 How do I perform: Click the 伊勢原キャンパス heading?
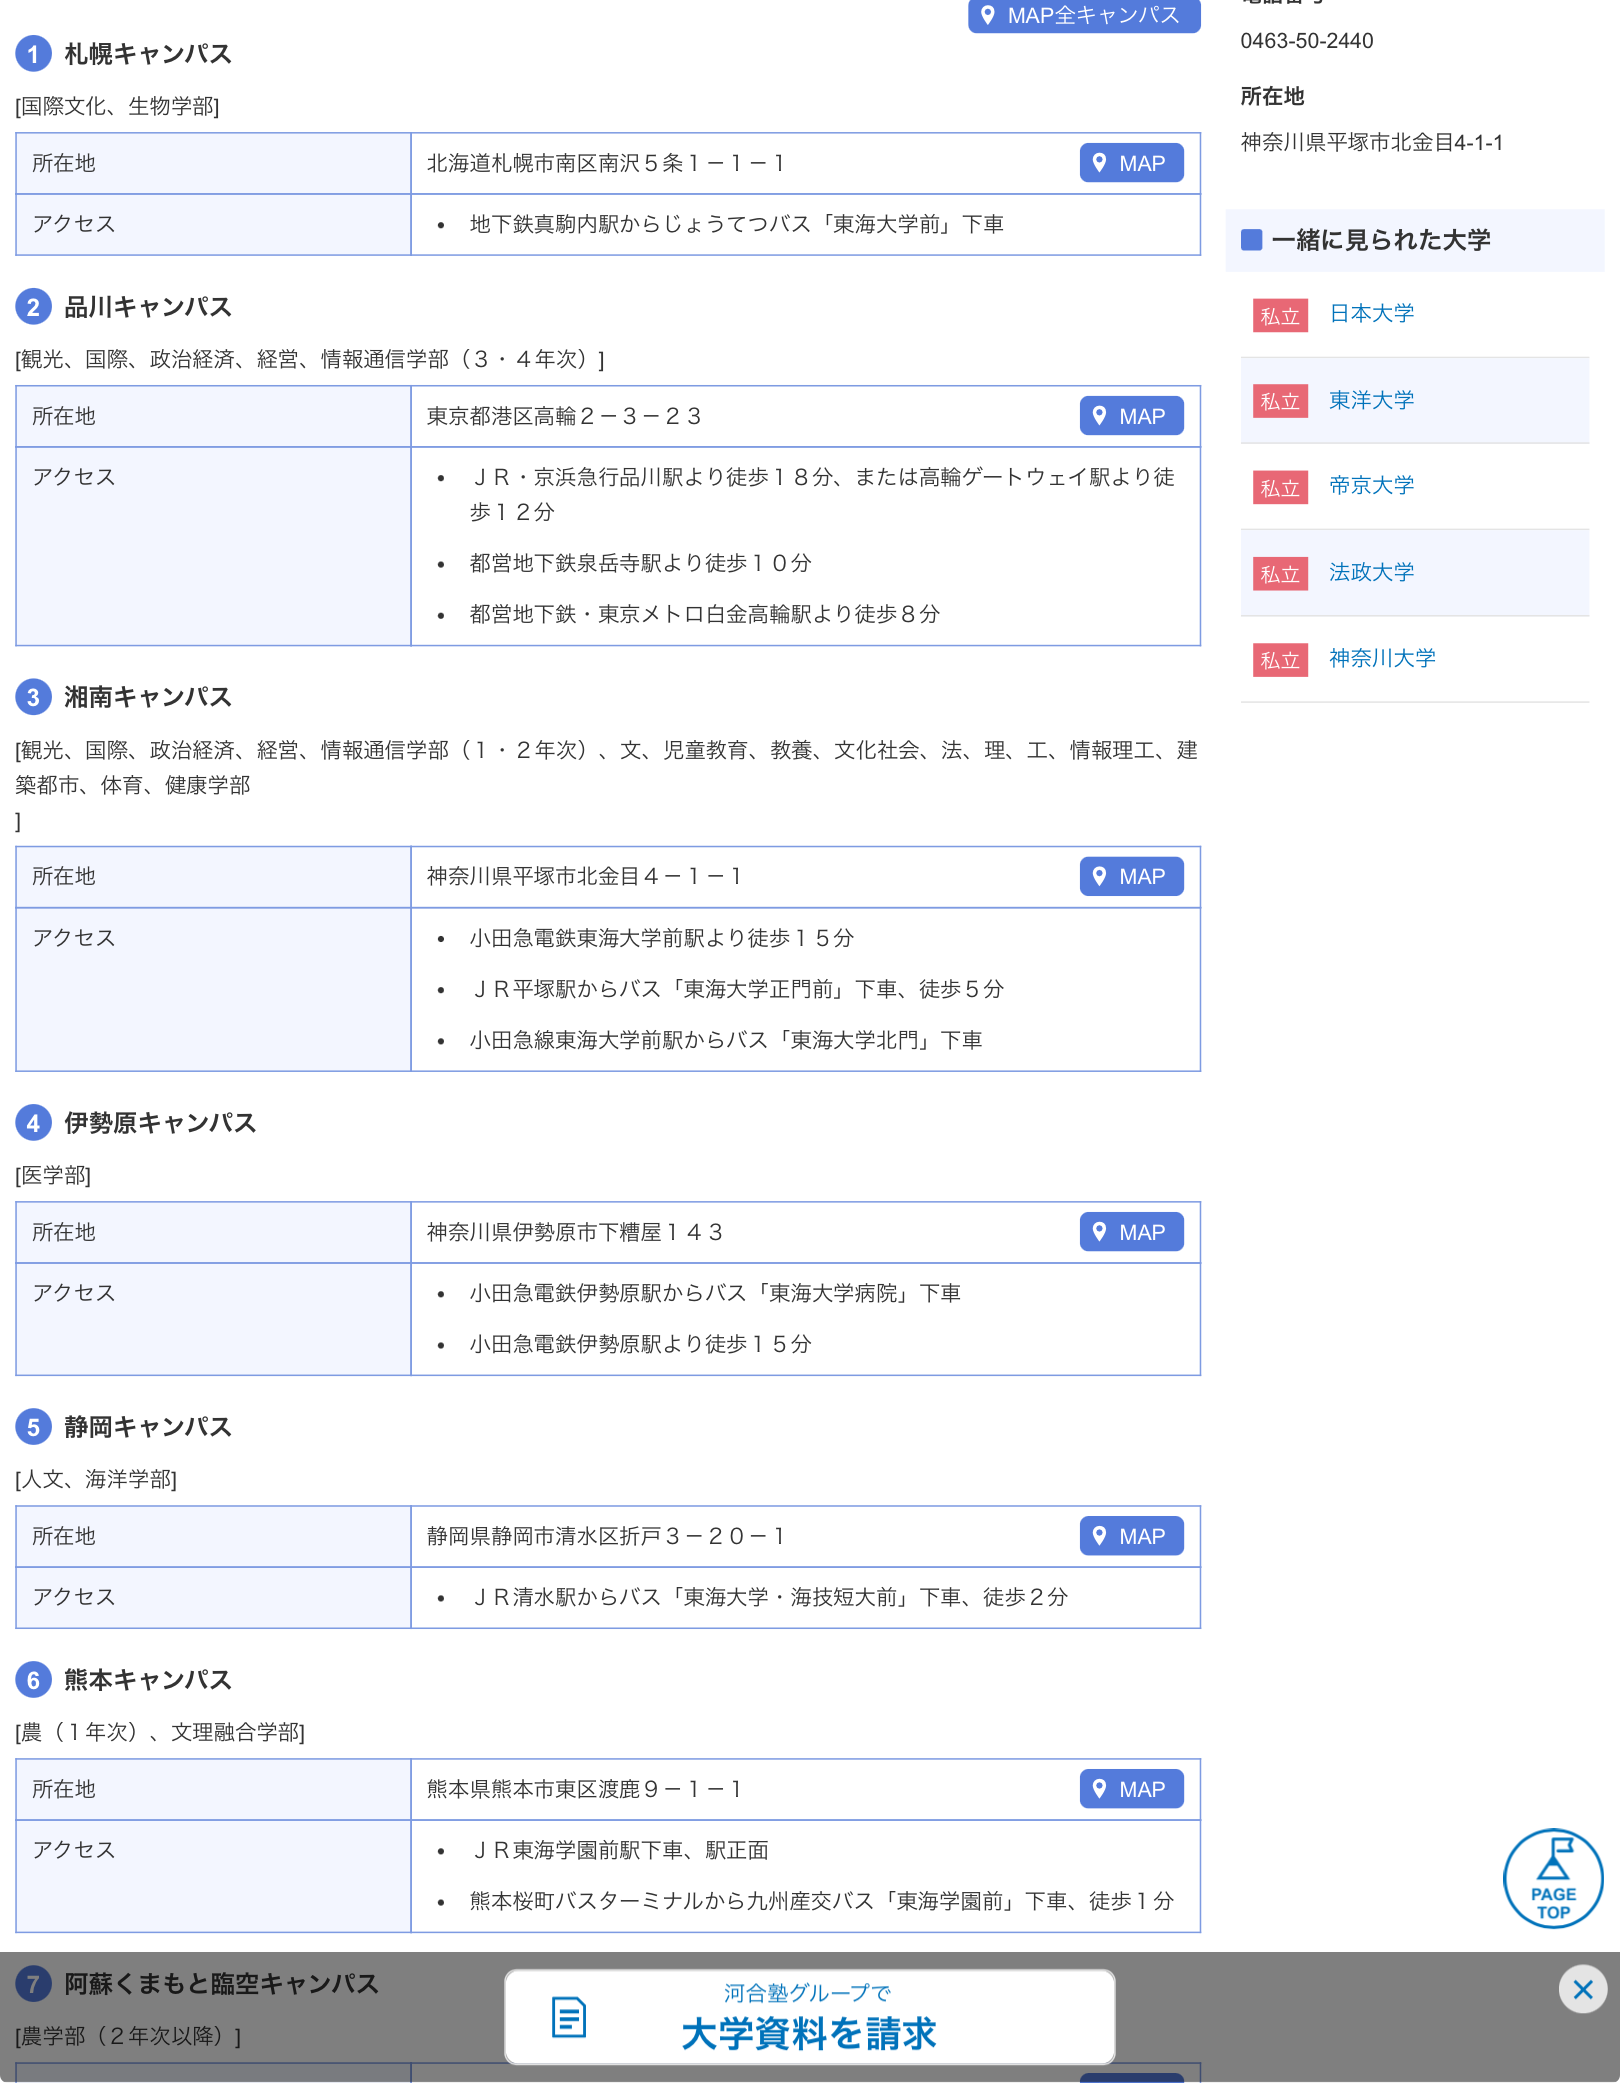point(160,1123)
